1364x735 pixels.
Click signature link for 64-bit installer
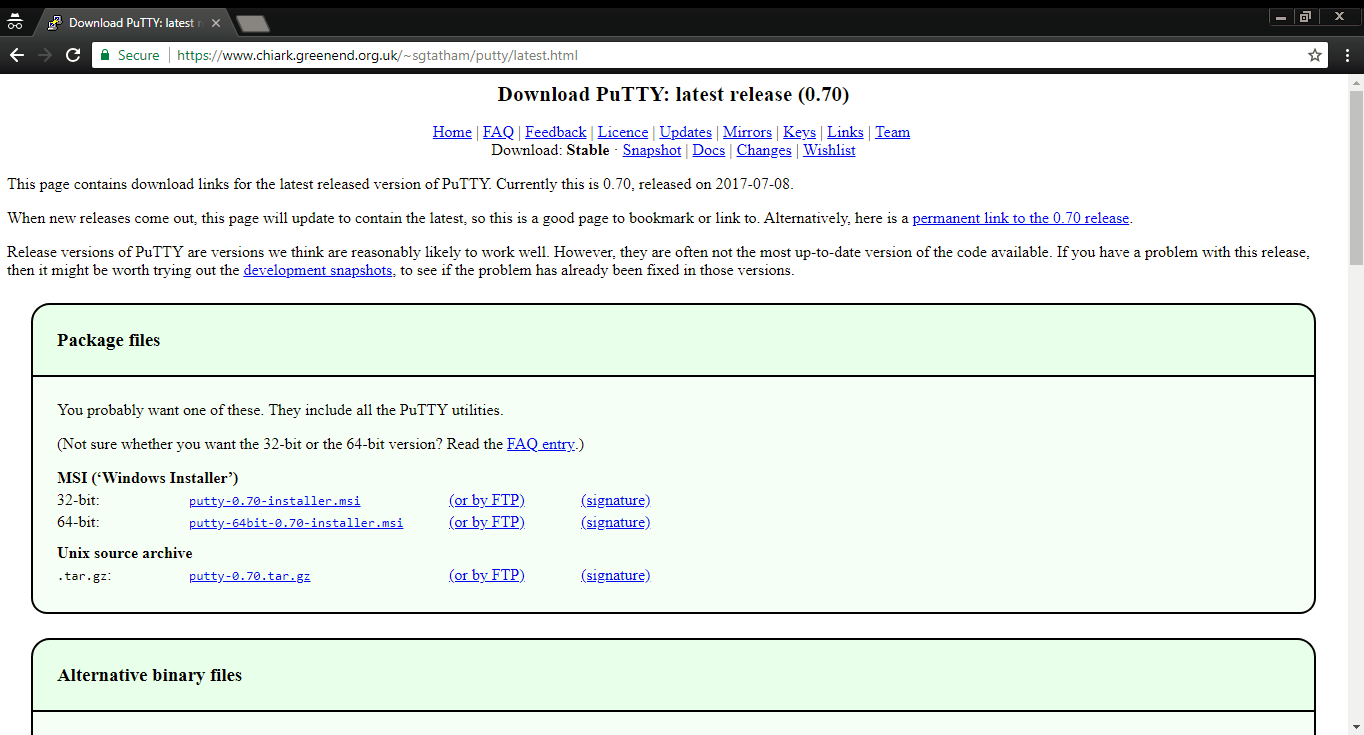[x=615, y=522]
